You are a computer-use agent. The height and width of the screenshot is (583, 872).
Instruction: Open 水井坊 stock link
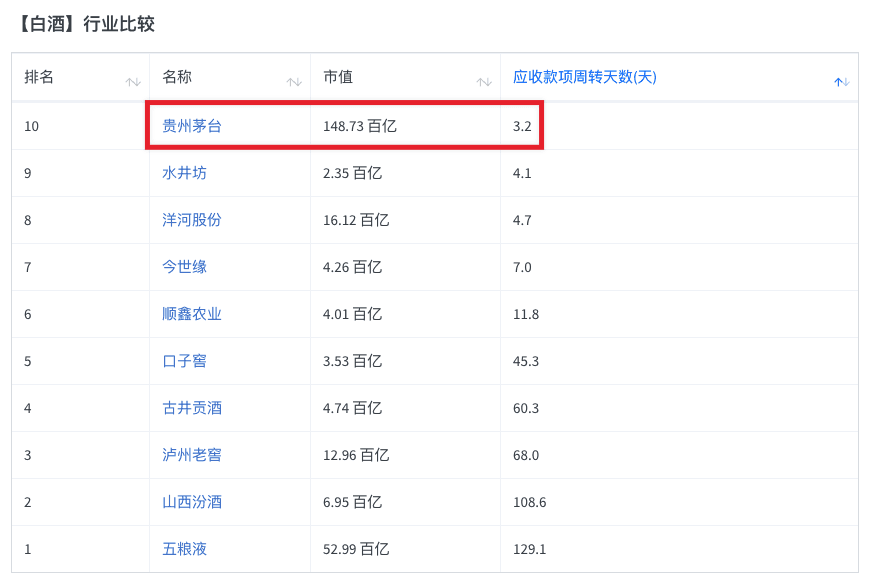pos(185,173)
